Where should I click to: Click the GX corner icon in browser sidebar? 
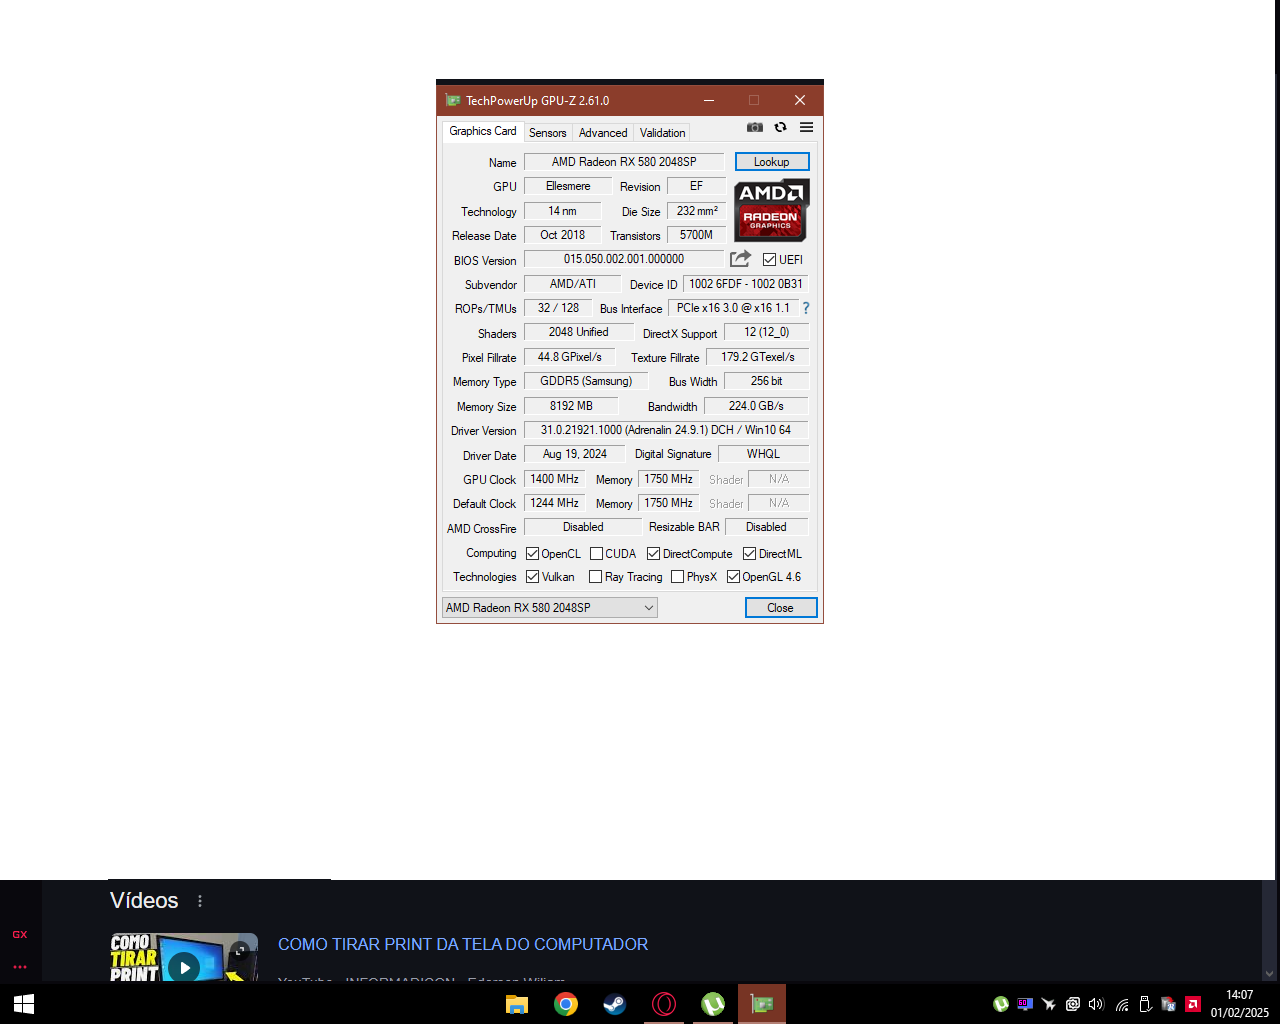point(20,934)
